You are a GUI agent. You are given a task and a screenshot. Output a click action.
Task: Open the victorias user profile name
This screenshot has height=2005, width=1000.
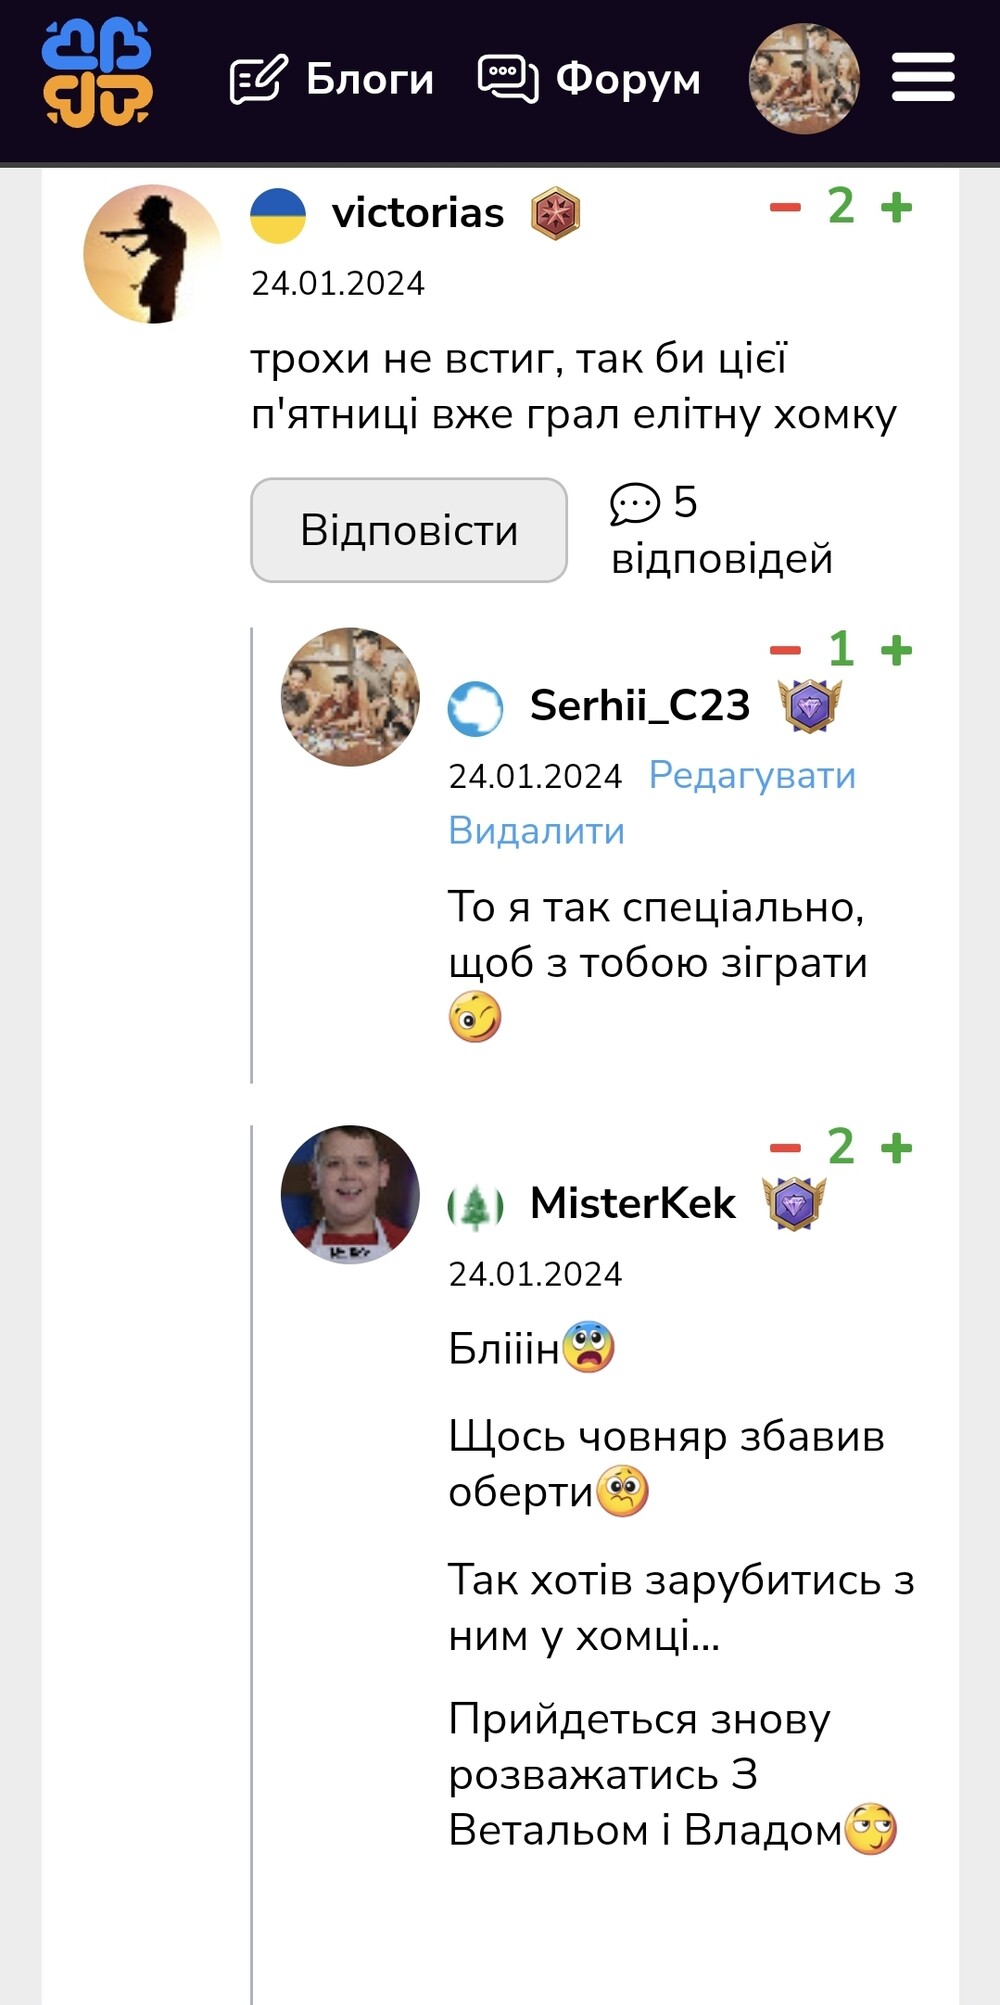click(x=418, y=213)
